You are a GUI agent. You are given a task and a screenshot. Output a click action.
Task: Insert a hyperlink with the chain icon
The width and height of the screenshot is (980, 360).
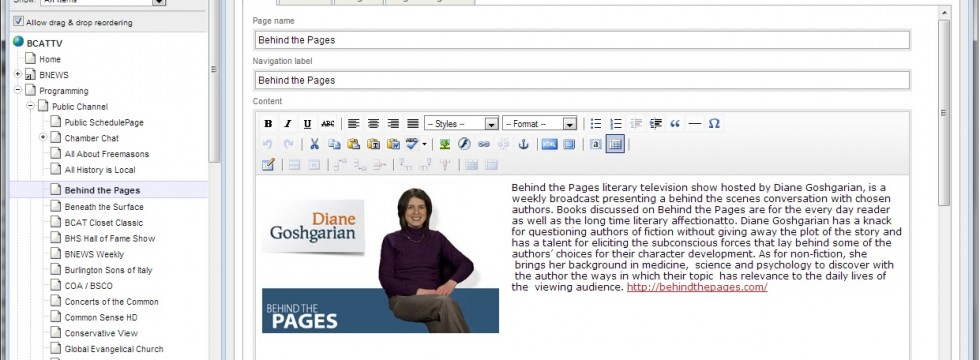tap(484, 144)
